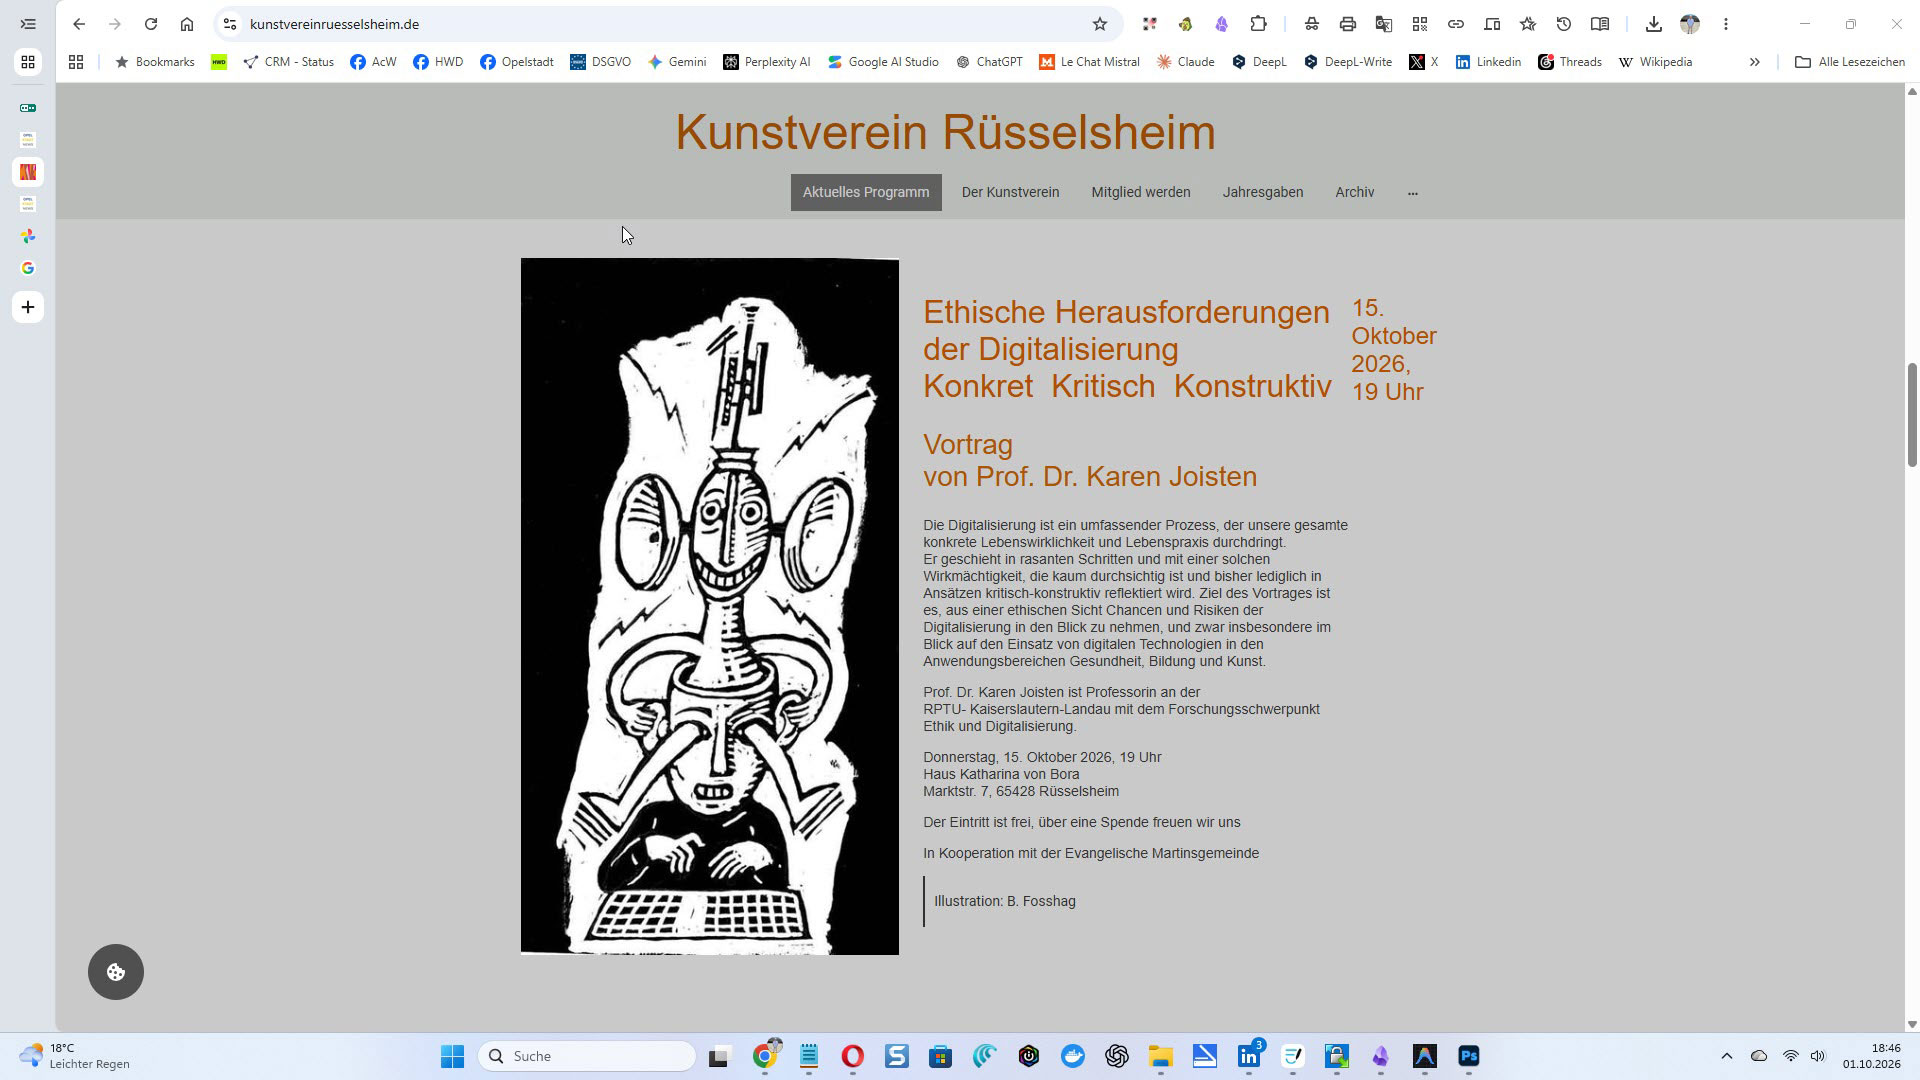
Task: Open the Perplexity AI bookmark
Action: [767, 62]
